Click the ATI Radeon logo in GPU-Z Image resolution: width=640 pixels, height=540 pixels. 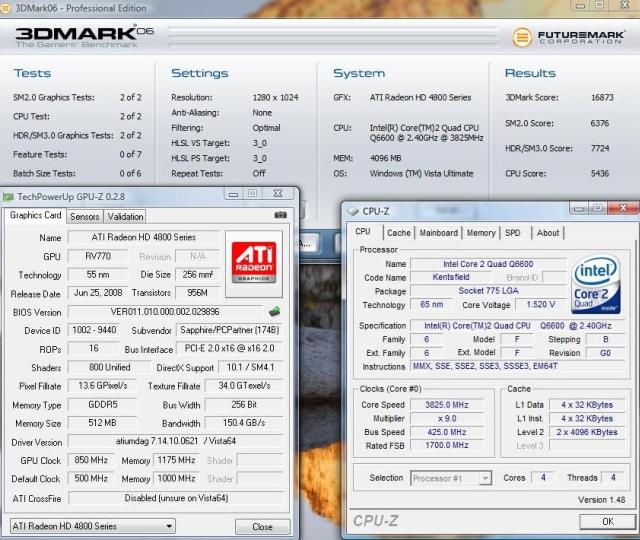coord(254,262)
